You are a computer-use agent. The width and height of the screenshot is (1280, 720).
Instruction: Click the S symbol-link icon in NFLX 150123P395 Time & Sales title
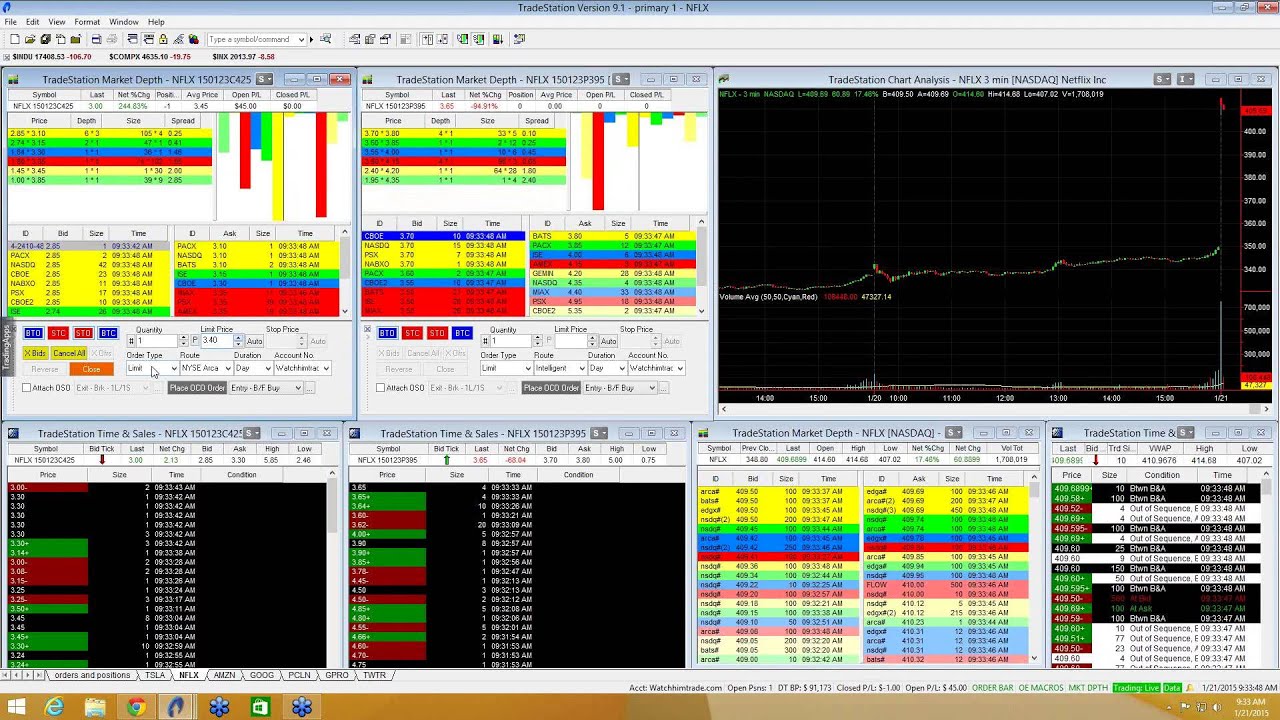(599, 433)
